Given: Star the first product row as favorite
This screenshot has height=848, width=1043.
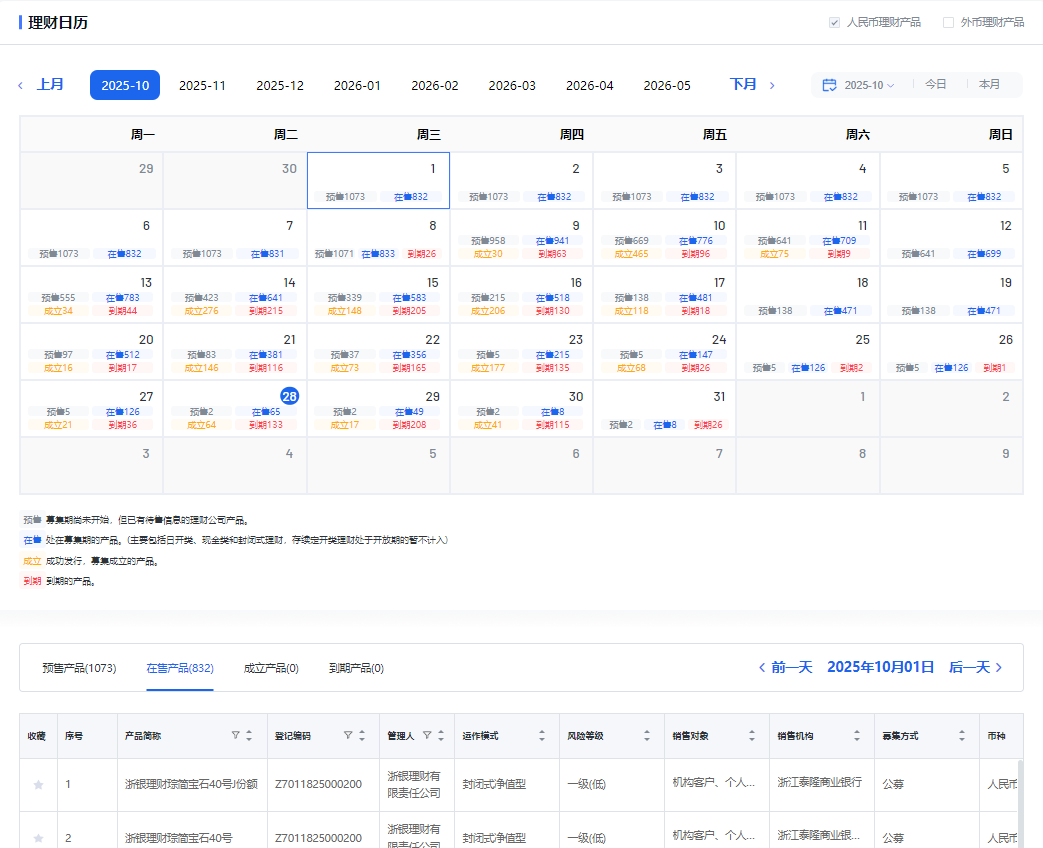Looking at the screenshot, I should [38, 785].
